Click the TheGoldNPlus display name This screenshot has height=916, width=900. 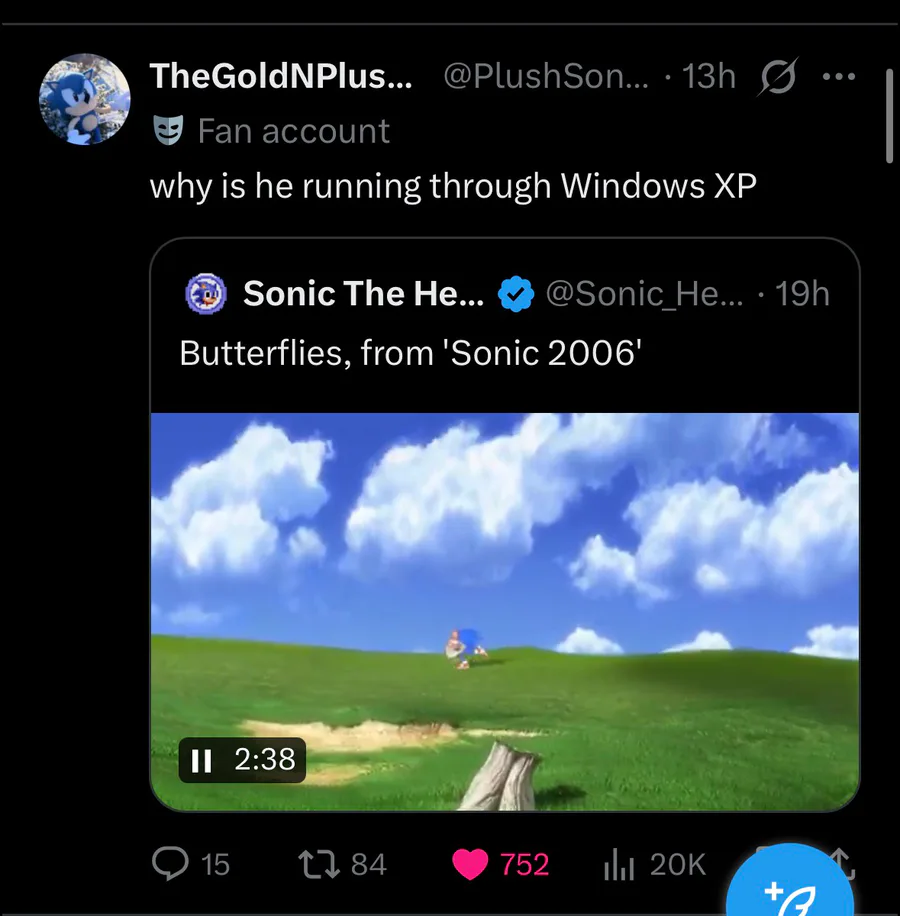coord(280,76)
